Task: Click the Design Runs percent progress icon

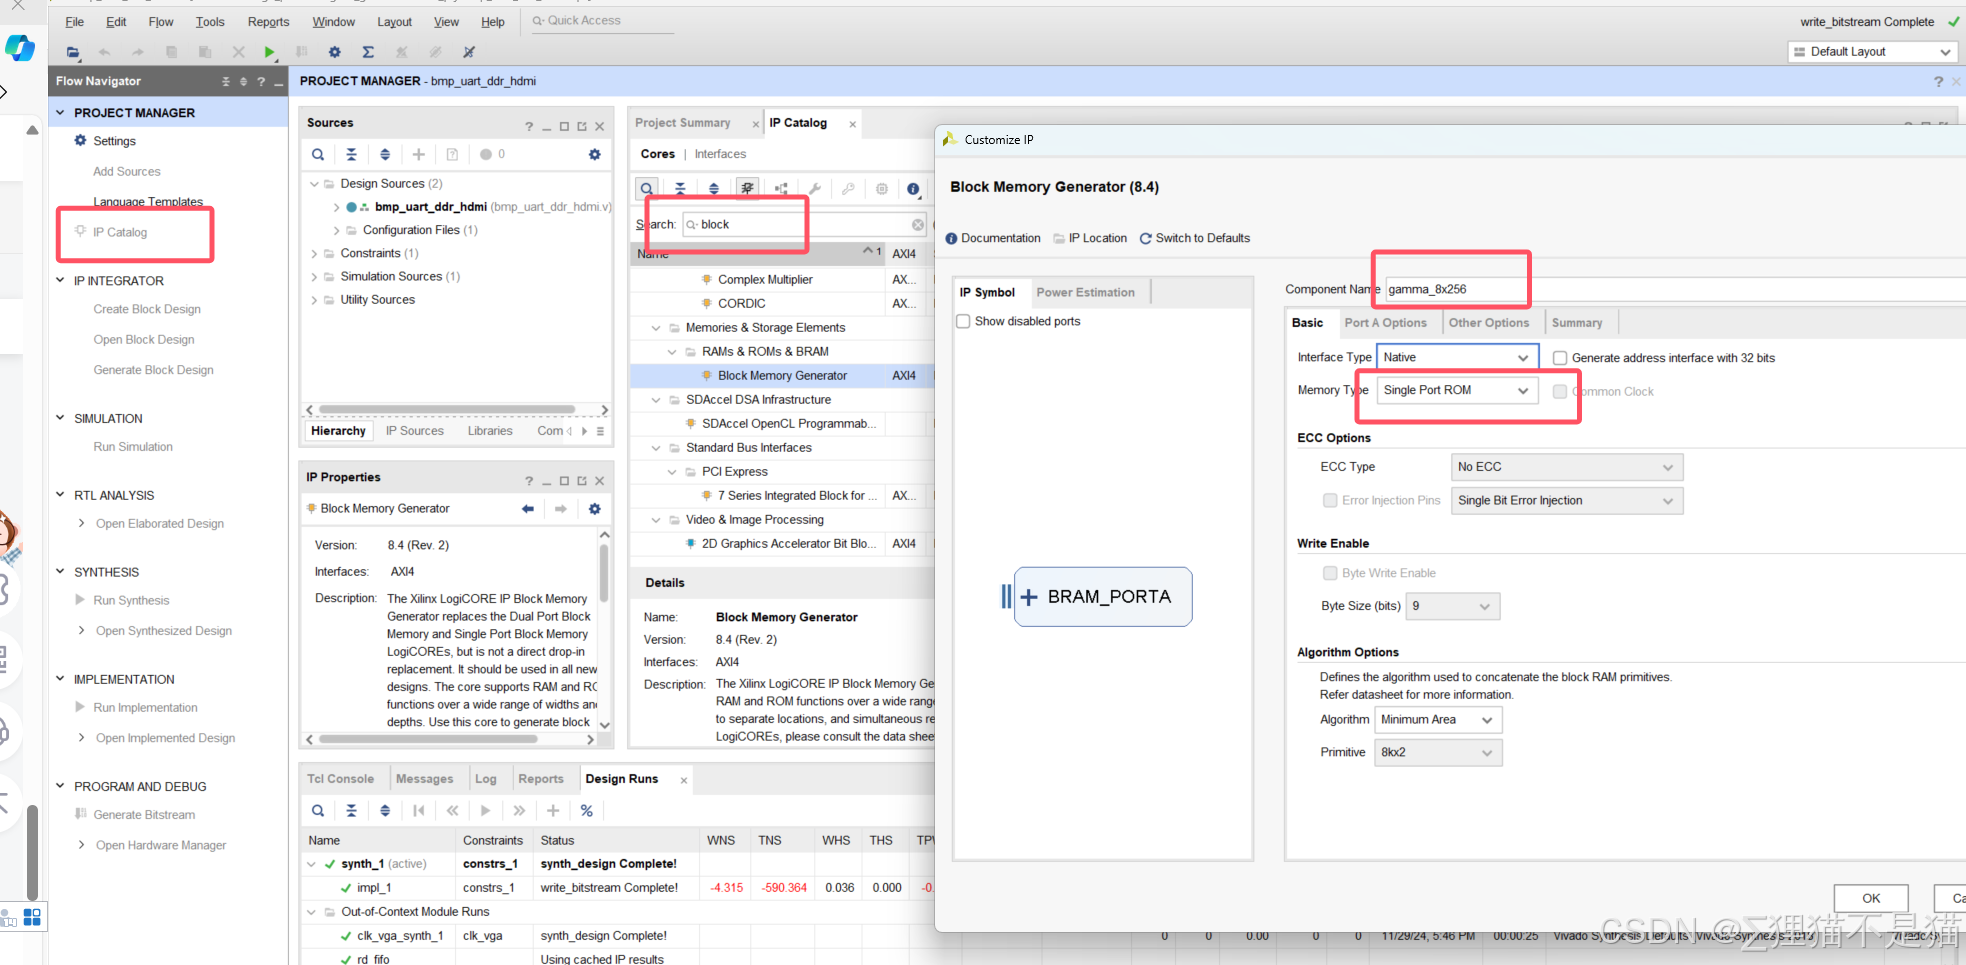Action: (587, 810)
